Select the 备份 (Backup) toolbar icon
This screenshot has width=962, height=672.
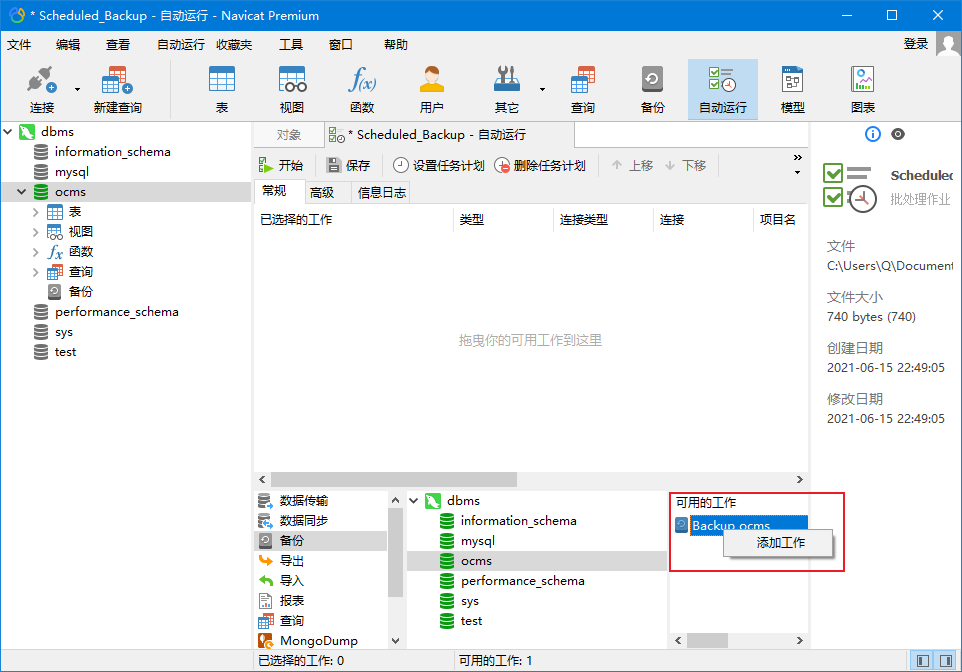(x=652, y=89)
